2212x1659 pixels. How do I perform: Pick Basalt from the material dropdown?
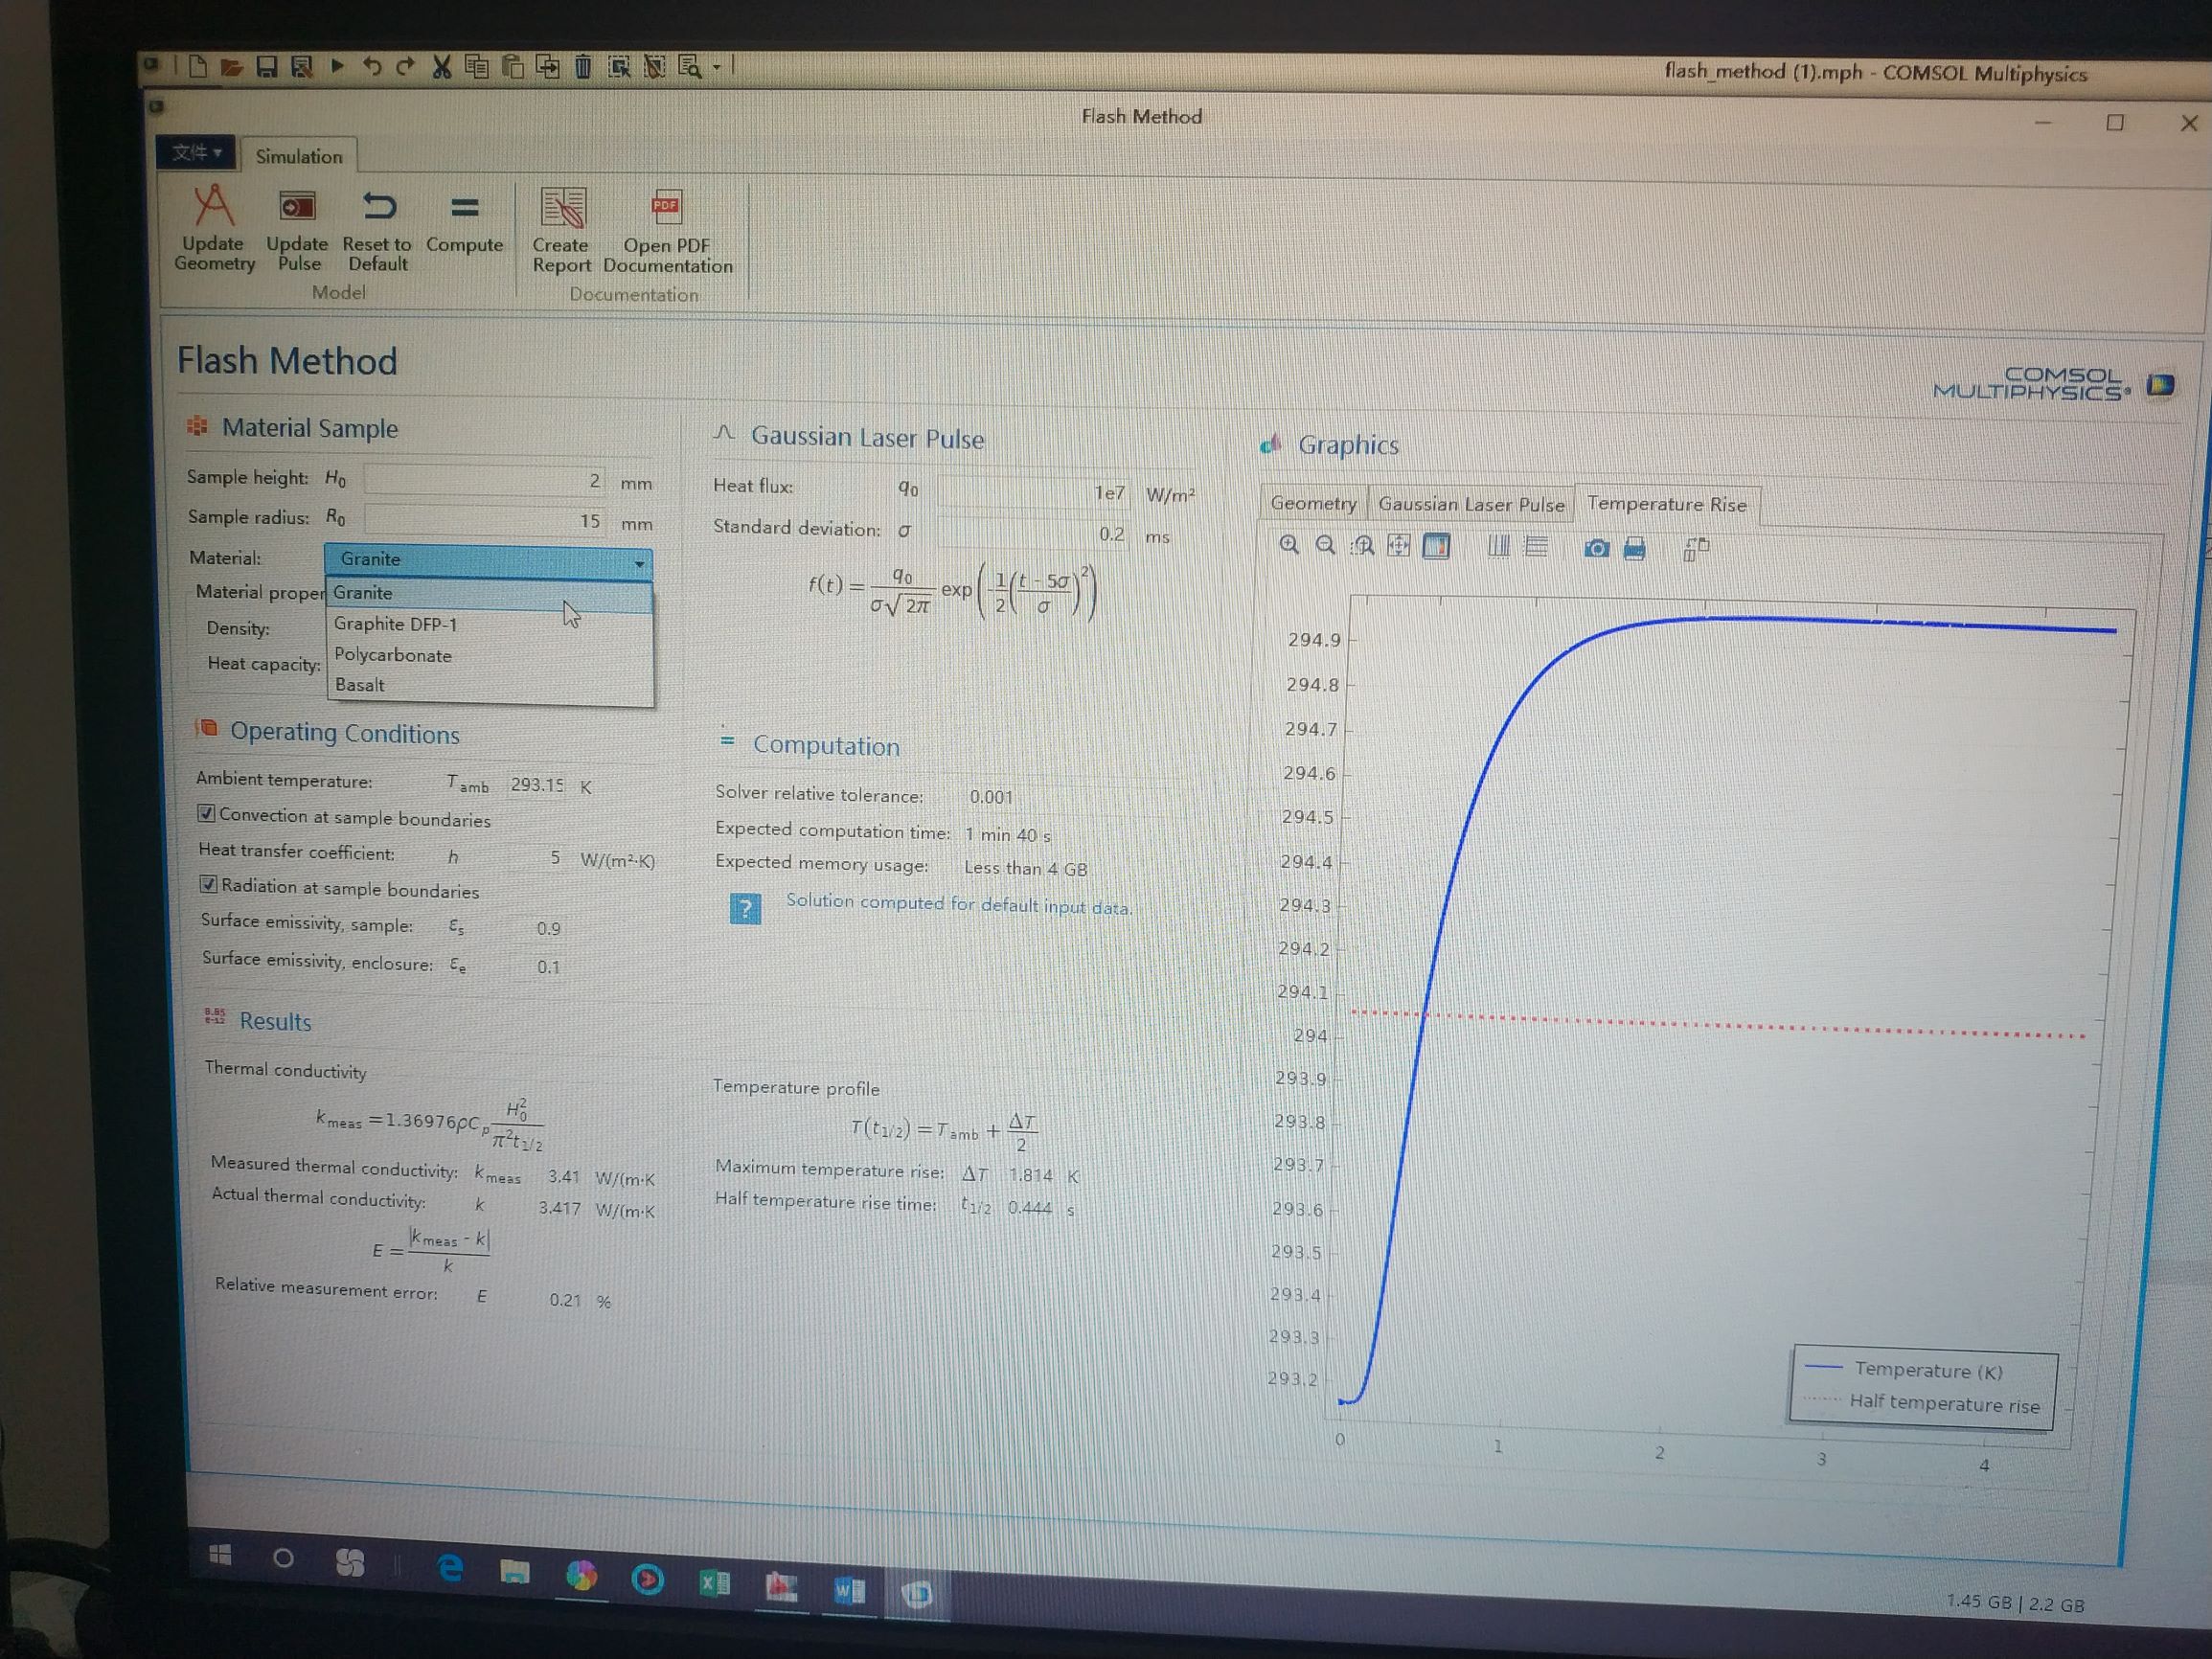pyautogui.click(x=360, y=685)
